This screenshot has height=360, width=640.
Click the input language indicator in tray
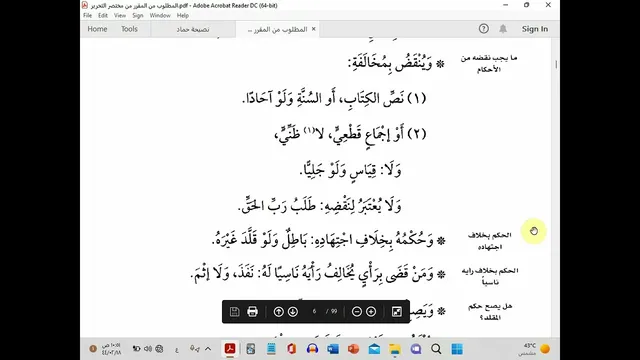[177, 350]
